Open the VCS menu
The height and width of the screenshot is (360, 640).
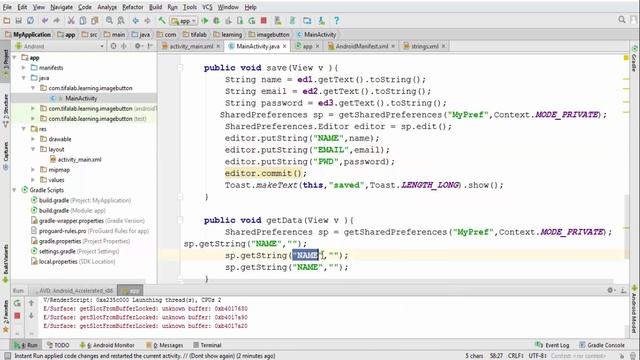pos(207,7)
